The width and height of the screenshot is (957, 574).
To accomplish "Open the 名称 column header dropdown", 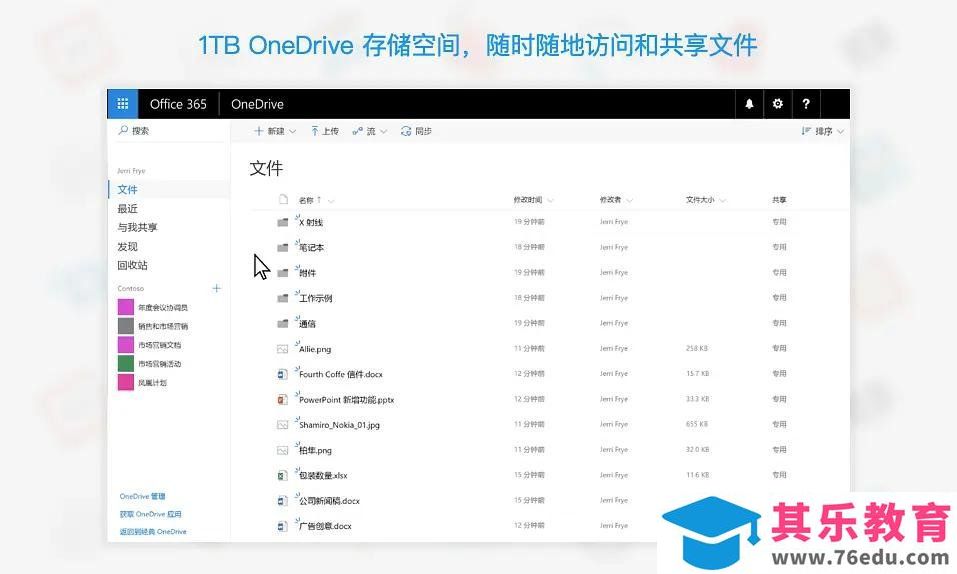I will point(316,200).
